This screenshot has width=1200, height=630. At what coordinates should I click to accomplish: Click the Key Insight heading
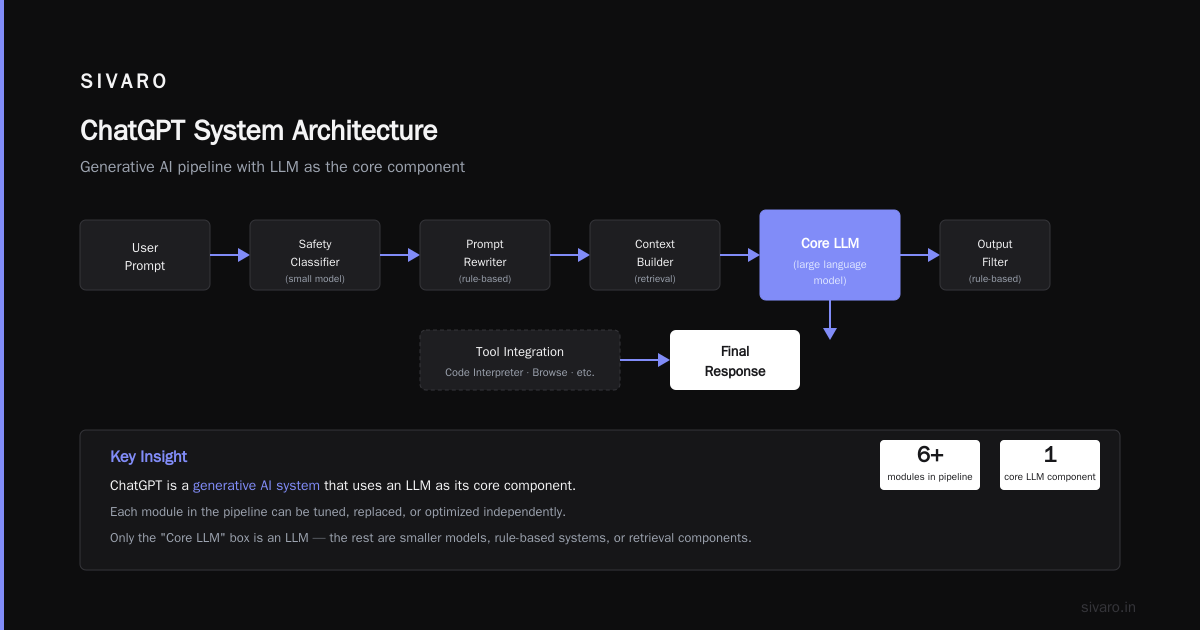[x=149, y=457]
